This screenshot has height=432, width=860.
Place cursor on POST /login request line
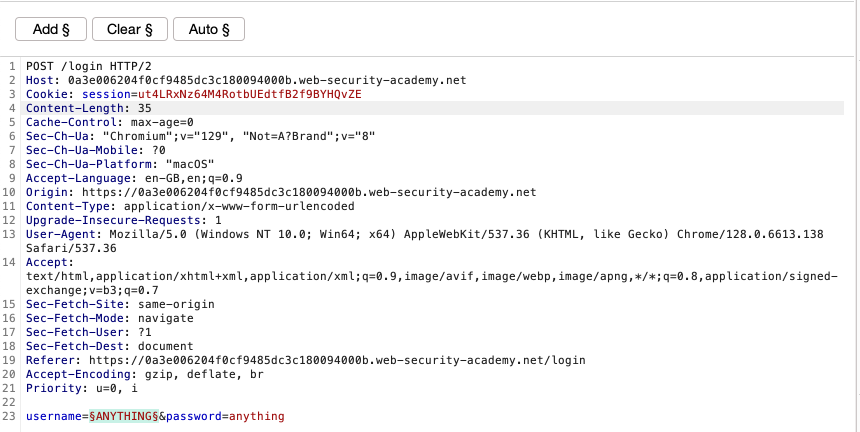[x=88, y=66]
